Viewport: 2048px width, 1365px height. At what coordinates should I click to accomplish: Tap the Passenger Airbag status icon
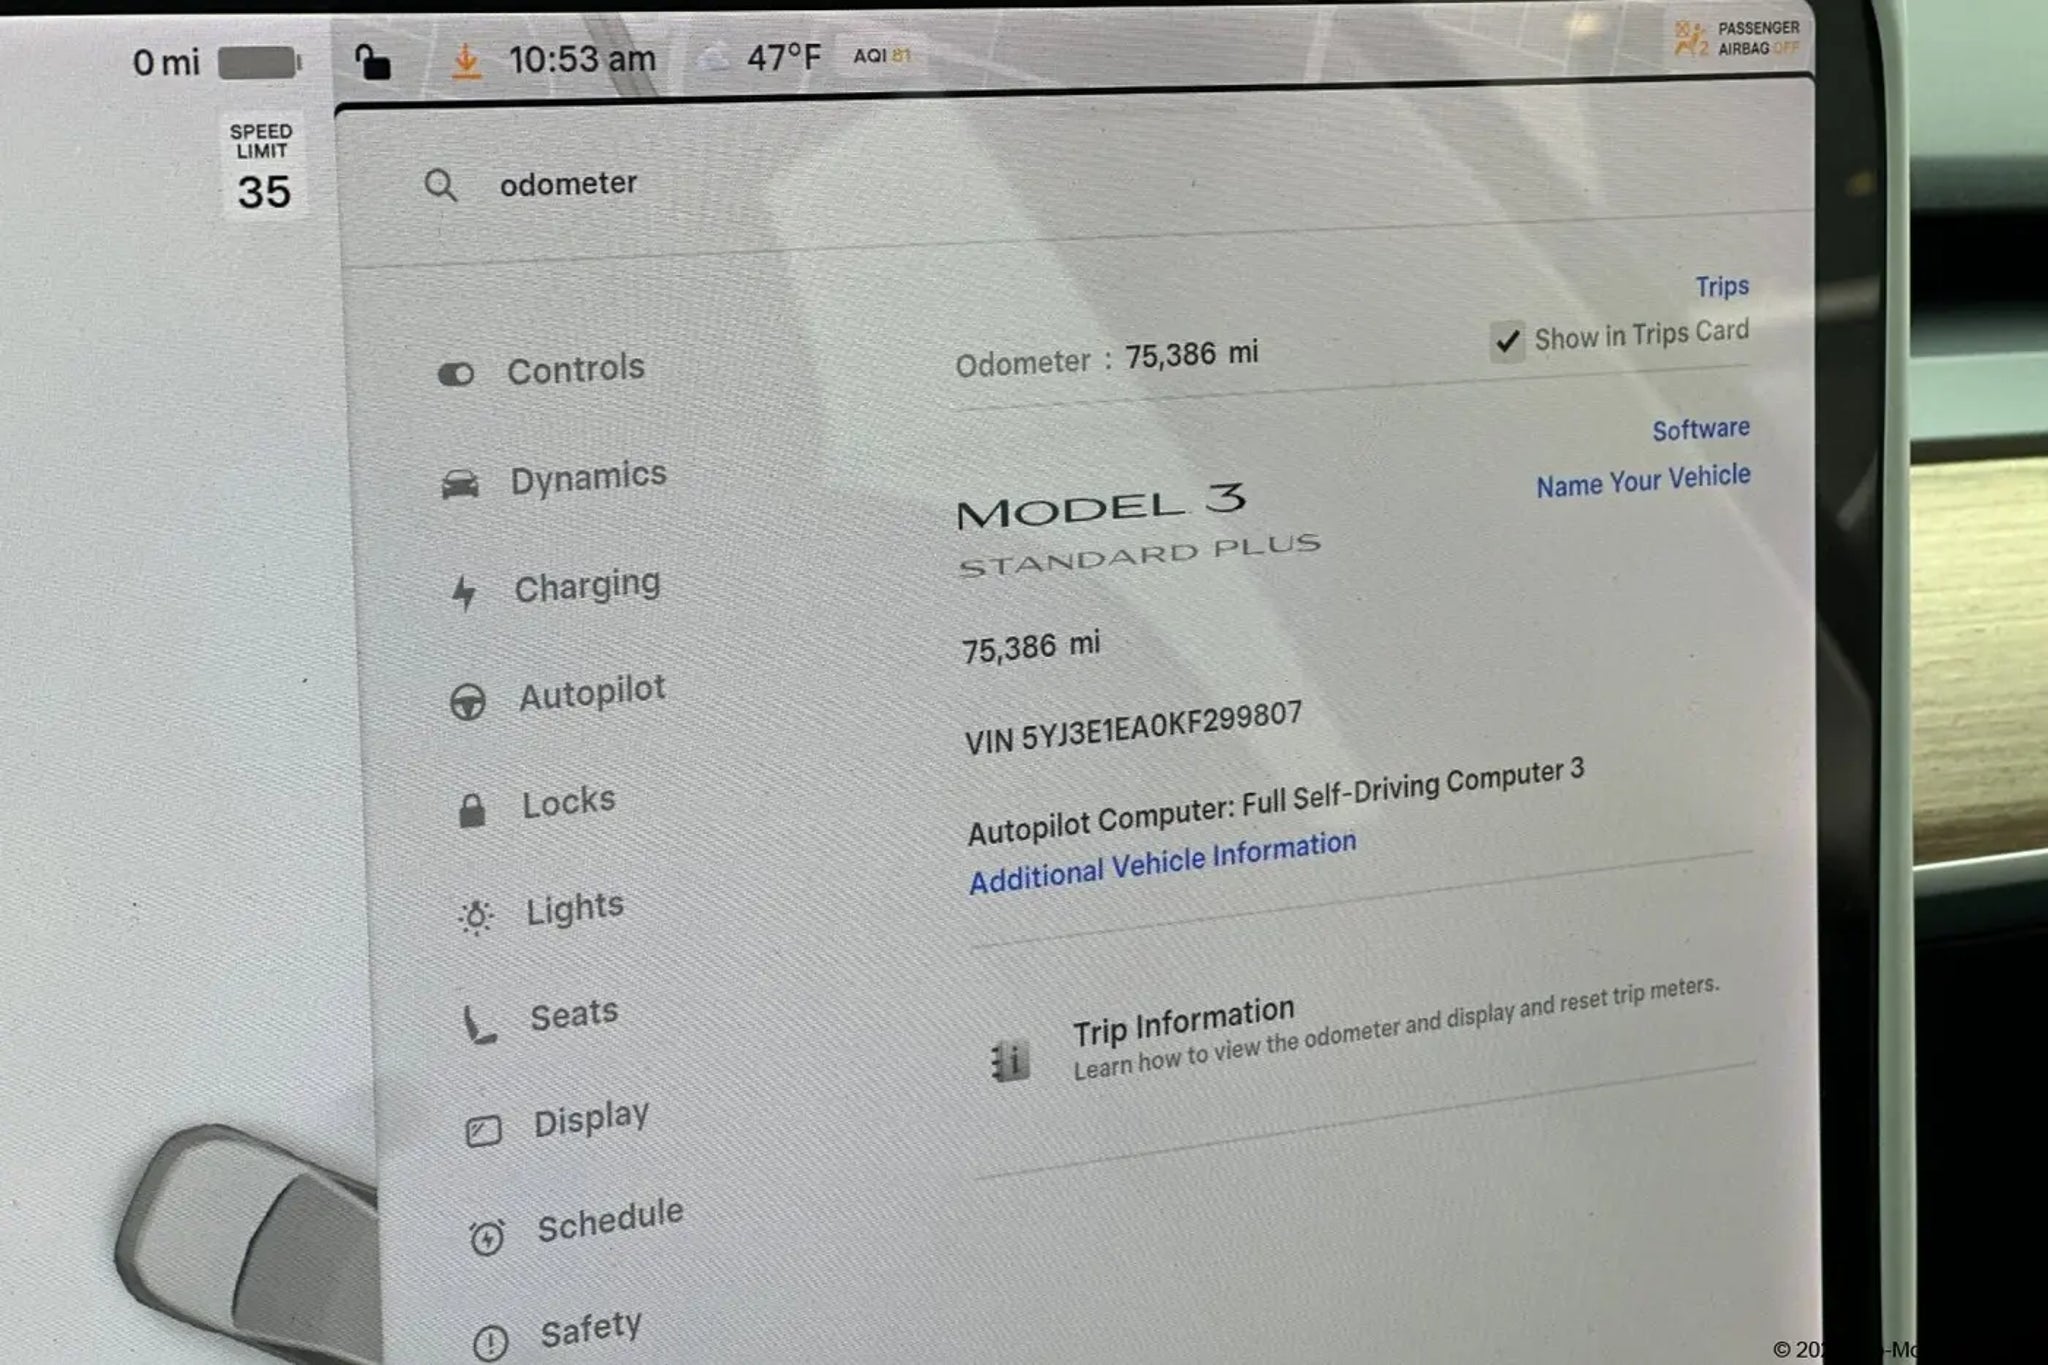(1690, 39)
